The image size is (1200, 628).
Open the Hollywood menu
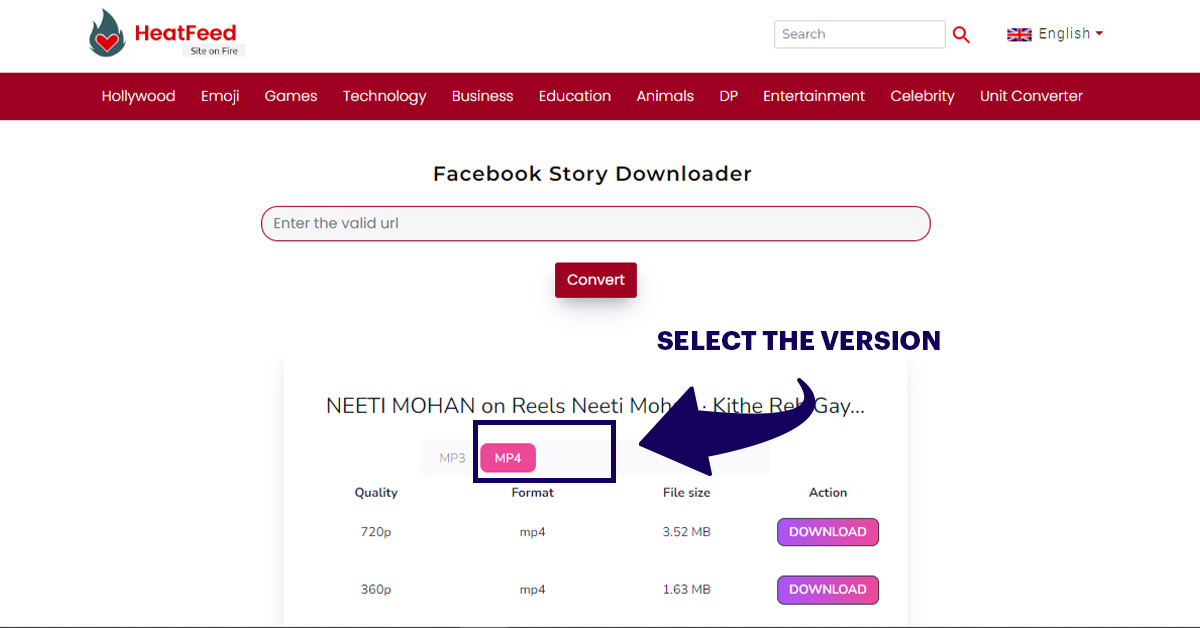[138, 96]
